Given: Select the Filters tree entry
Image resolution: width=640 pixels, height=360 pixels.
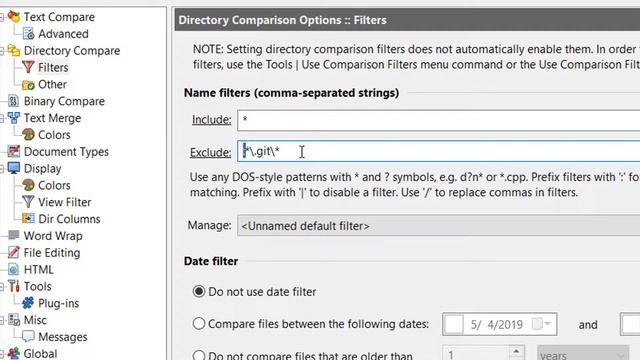Looking at the screenshot, I should click(53, 67).
